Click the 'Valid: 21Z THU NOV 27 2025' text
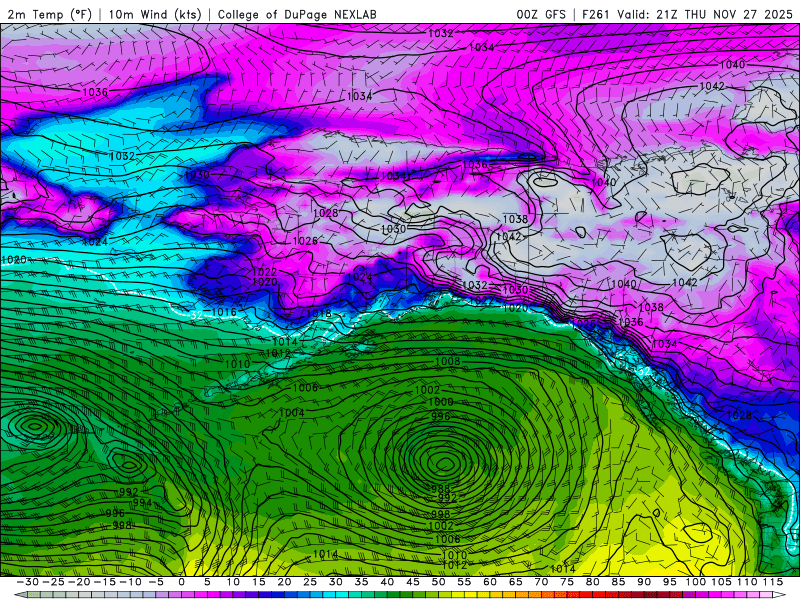800x600 pixels. coord(705,14)
